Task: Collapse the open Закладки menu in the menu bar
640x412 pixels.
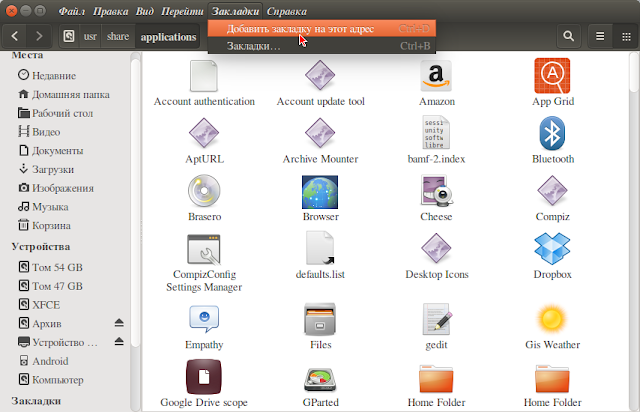Action: (235, 11)
